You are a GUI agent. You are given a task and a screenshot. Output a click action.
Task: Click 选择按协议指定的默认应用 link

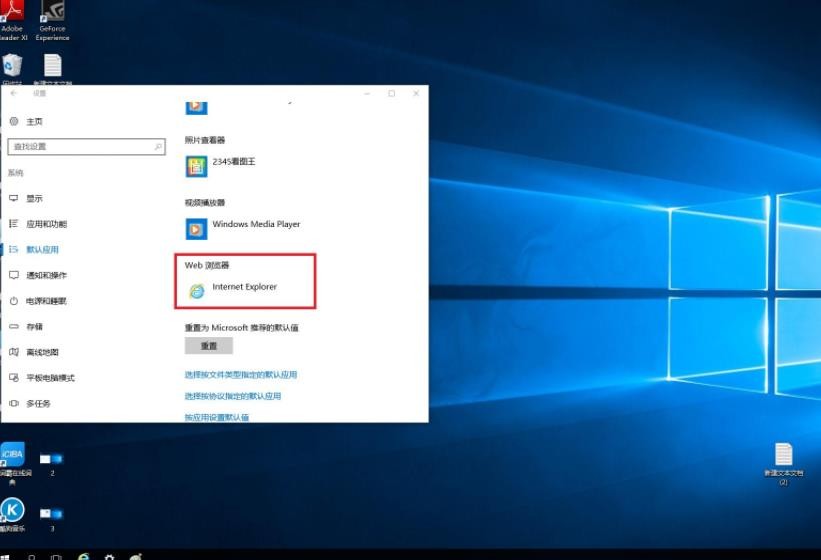(x=232, y=396)
